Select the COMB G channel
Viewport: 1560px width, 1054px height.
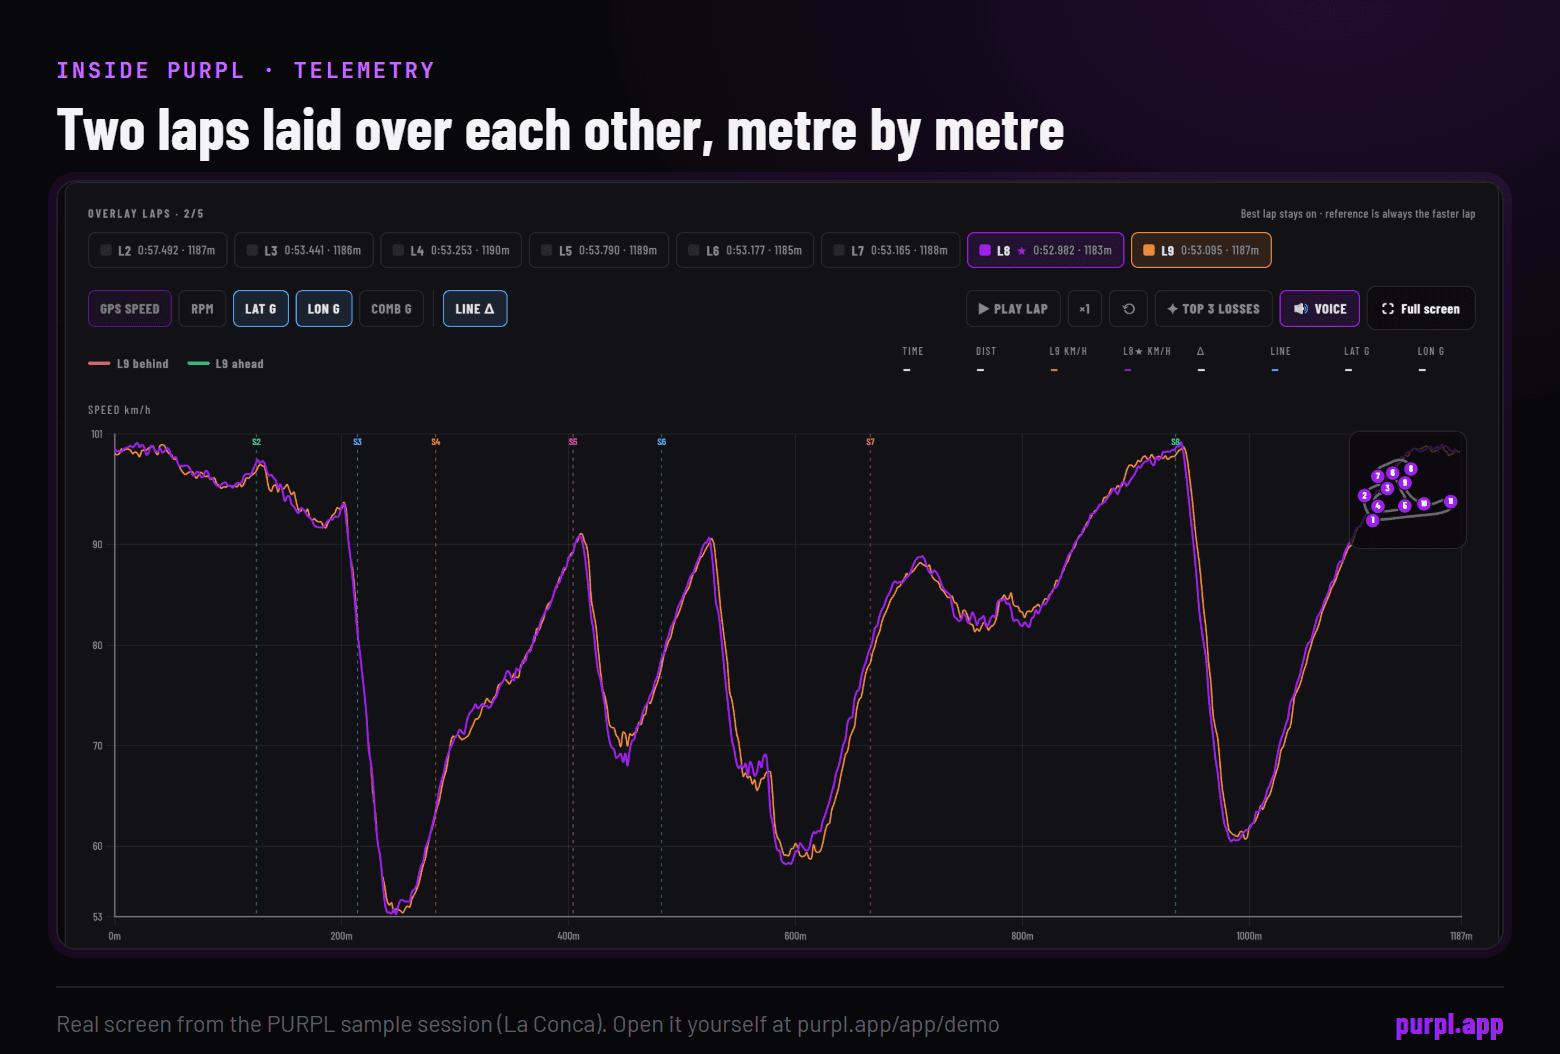(x=391, y=309)
